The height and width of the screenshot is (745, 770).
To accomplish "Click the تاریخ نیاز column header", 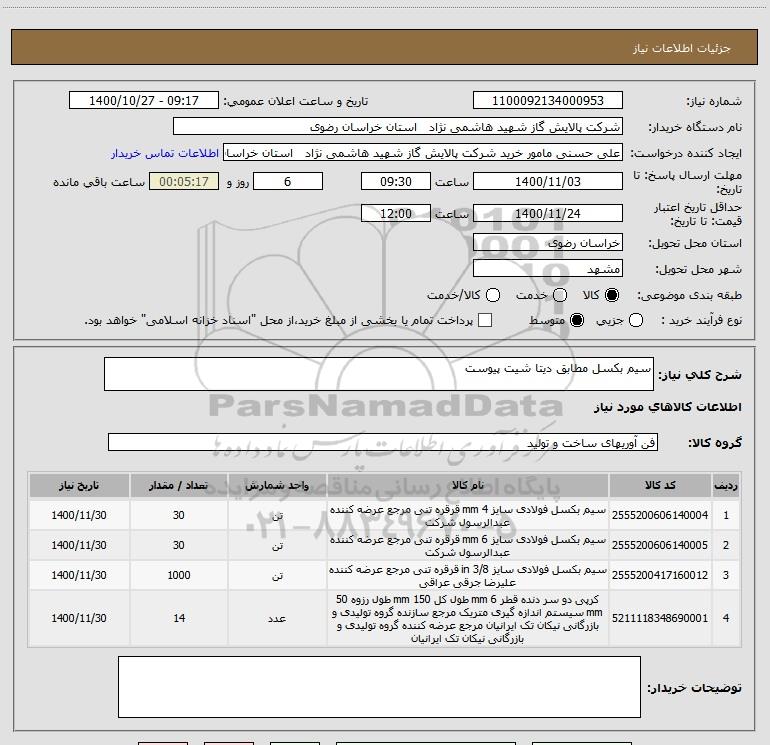I will tap(79, 486).
